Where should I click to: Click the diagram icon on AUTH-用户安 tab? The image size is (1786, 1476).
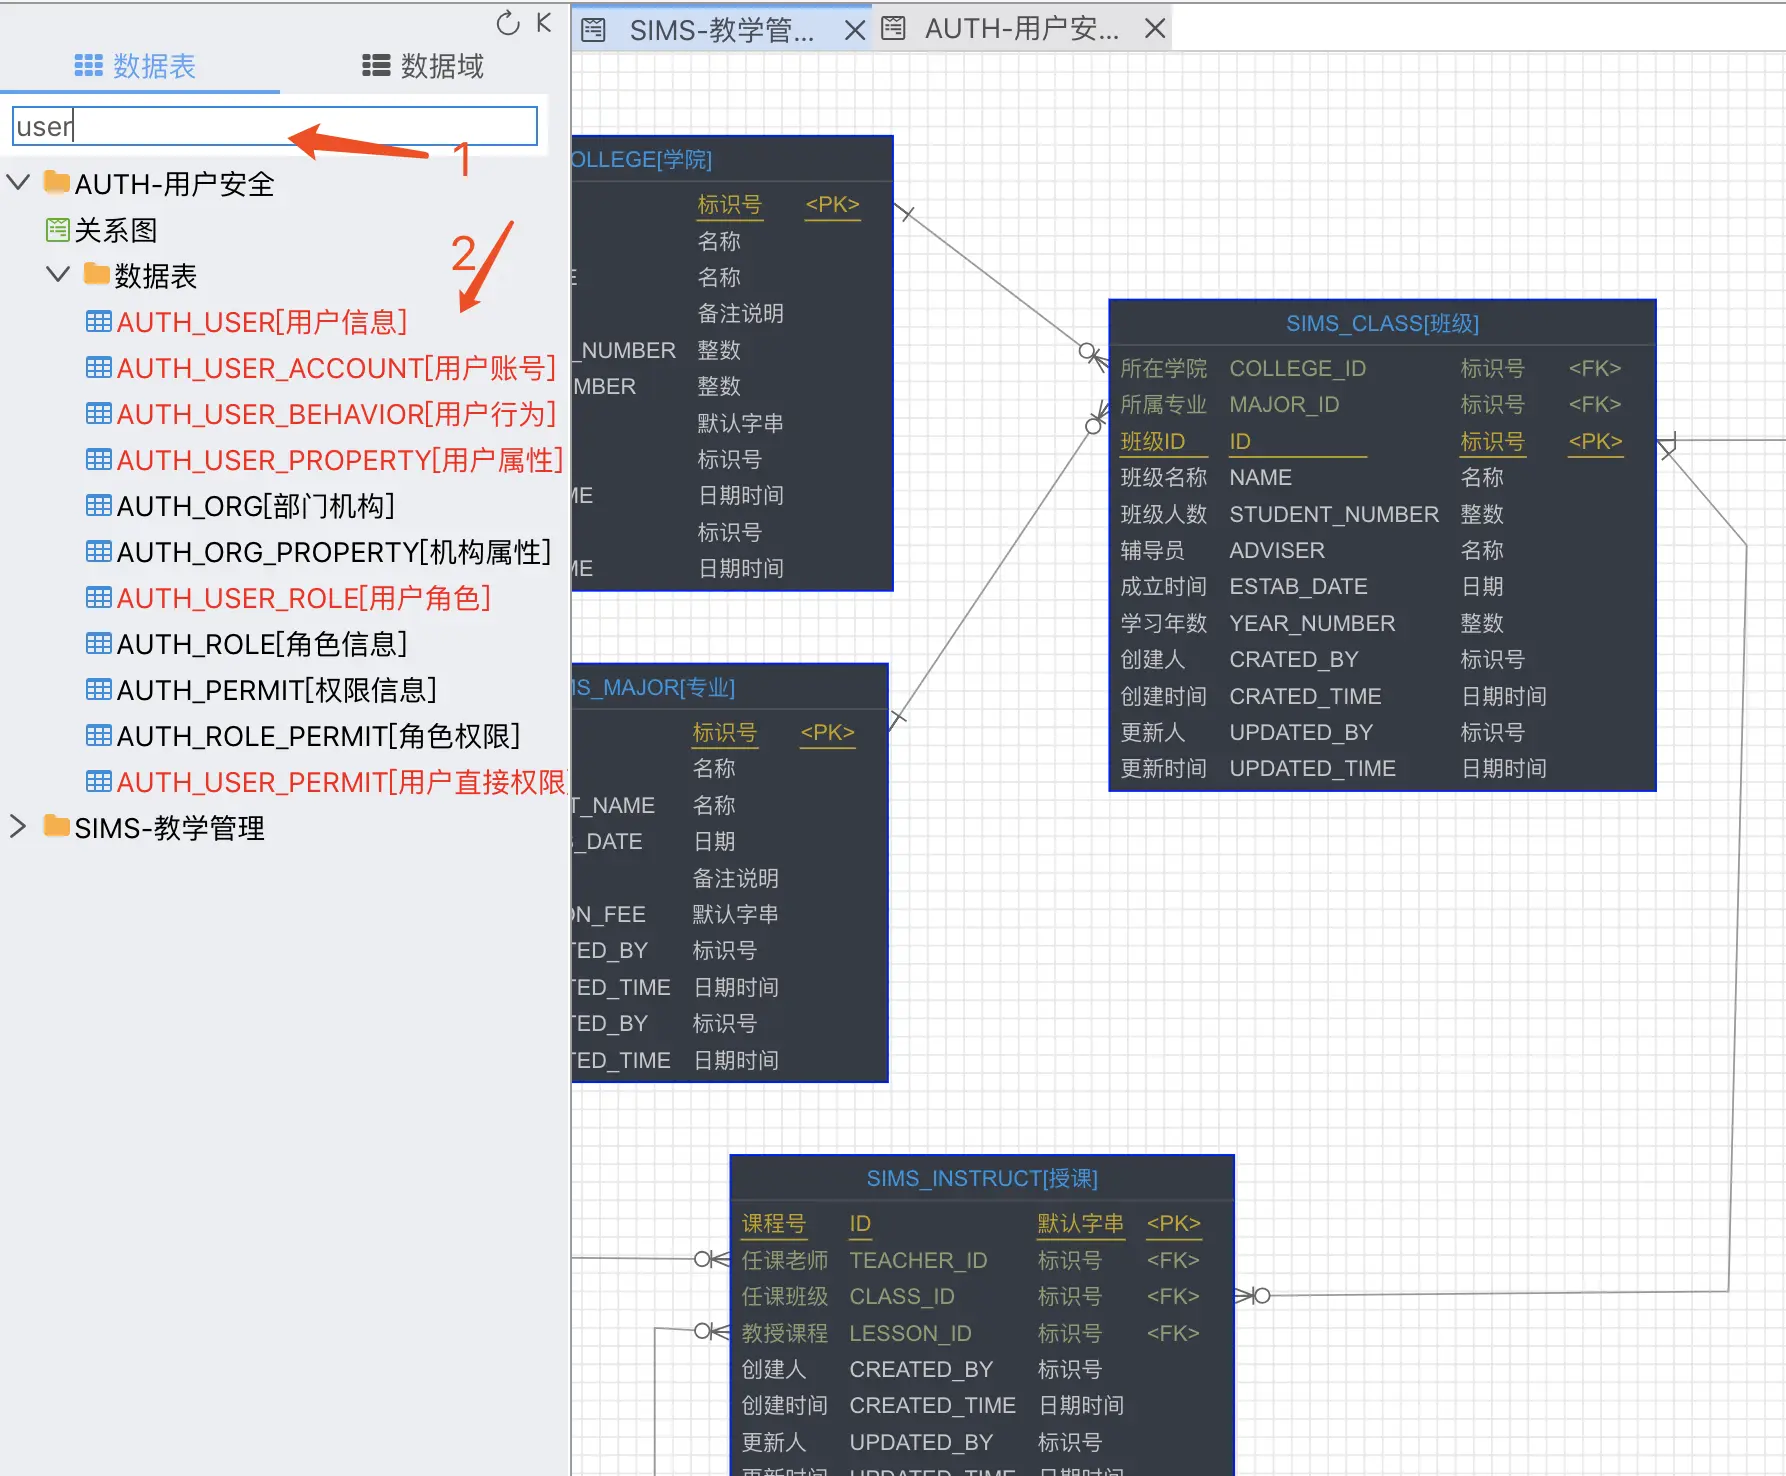pyautogui.click(x=893, y=28)
